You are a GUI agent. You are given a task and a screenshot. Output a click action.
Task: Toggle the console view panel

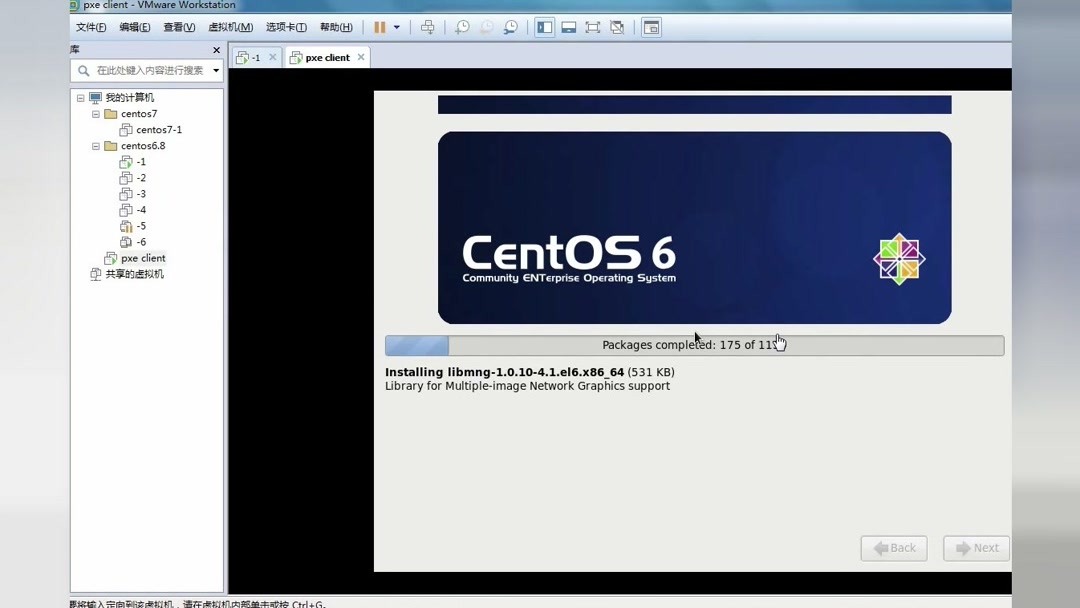click(x=651, y=27)
